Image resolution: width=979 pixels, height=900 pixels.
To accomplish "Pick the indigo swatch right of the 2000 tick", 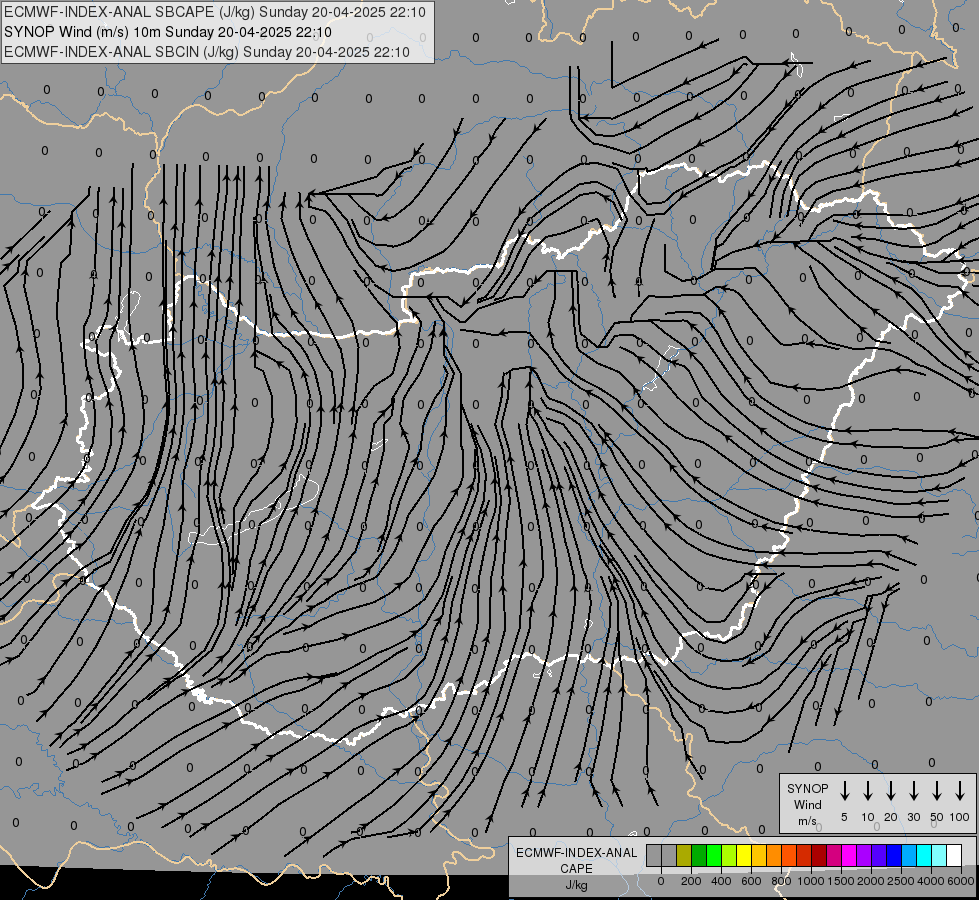I will (879, 855).
